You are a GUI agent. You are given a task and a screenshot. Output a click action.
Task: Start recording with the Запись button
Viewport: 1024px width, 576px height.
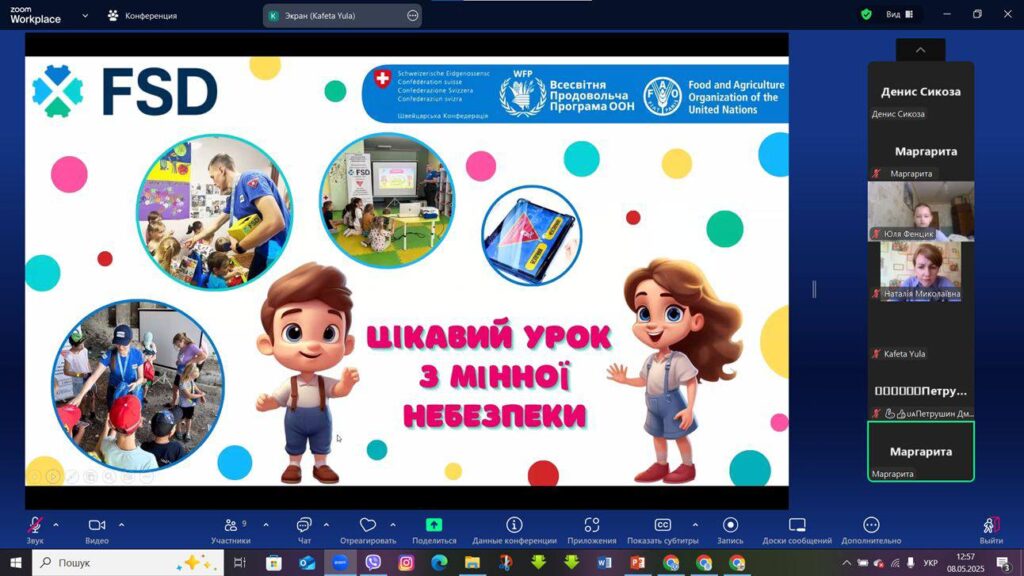730,530
